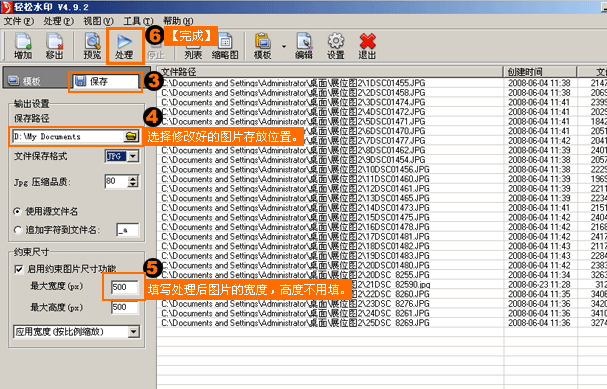The height and width of the screenshot is (389, 607).
Task: Browse folder icon beside save path
Action: 131,136
